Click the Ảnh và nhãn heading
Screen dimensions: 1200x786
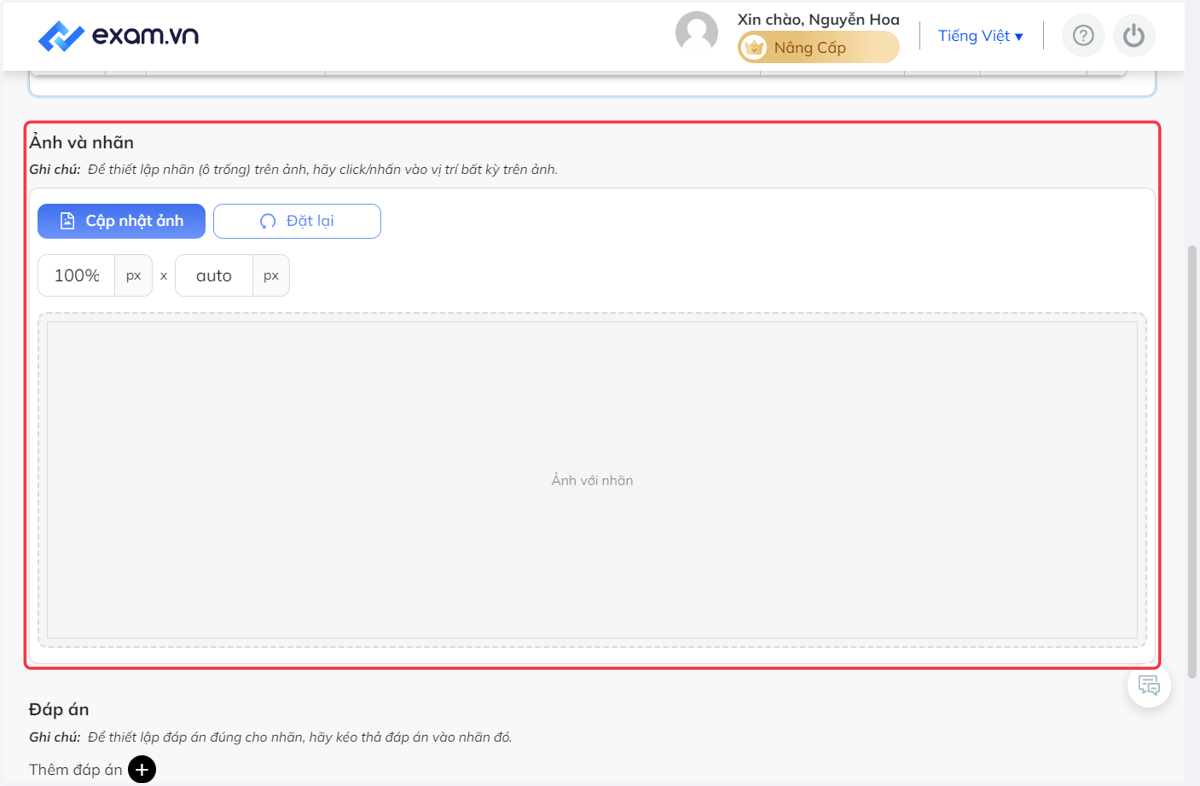tap(81, 142)
